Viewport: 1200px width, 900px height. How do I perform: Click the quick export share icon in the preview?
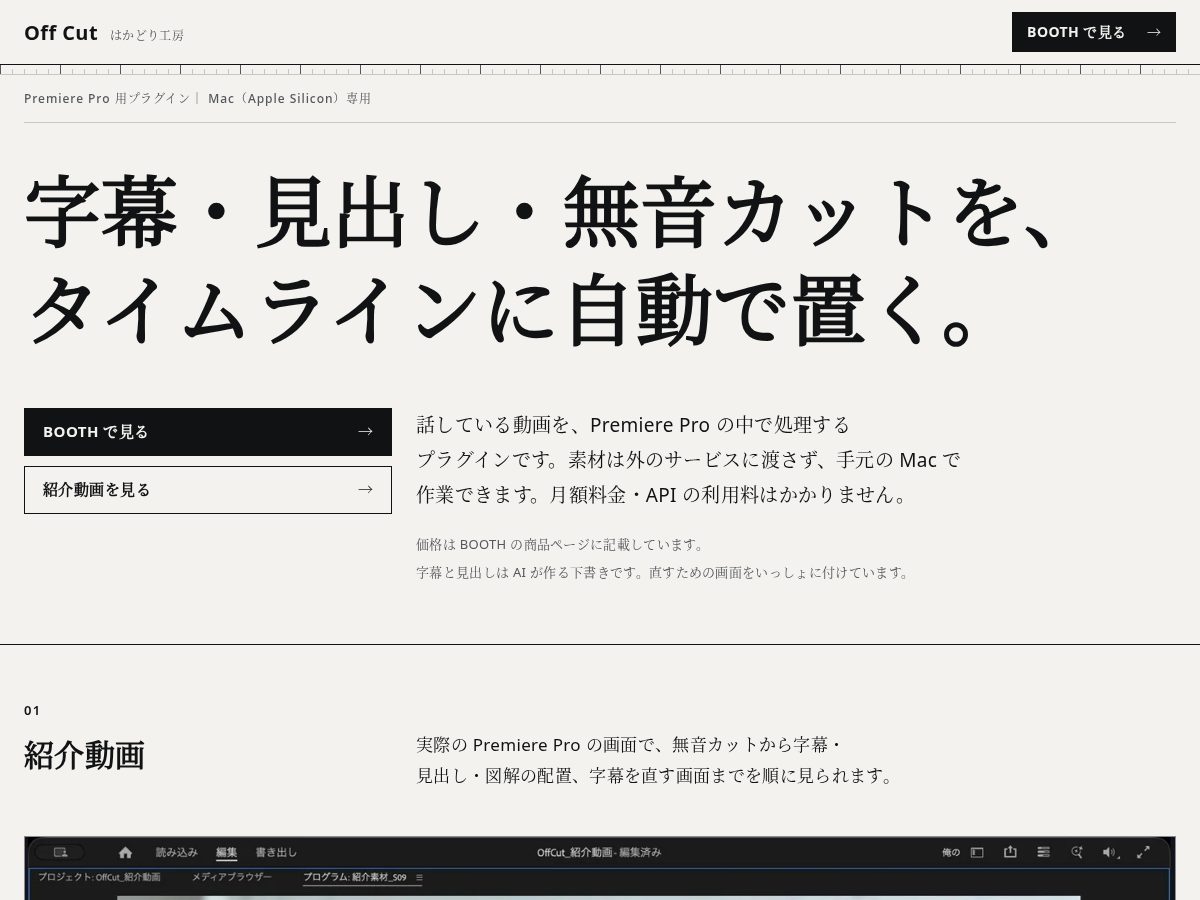[1010, 852]
